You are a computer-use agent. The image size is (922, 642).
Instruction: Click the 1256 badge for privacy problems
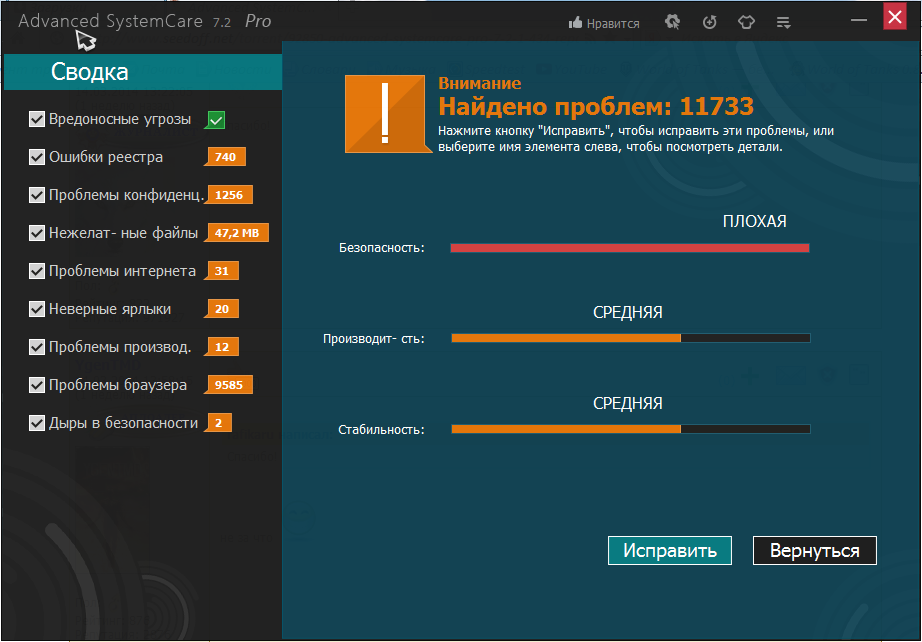(229, 195)
